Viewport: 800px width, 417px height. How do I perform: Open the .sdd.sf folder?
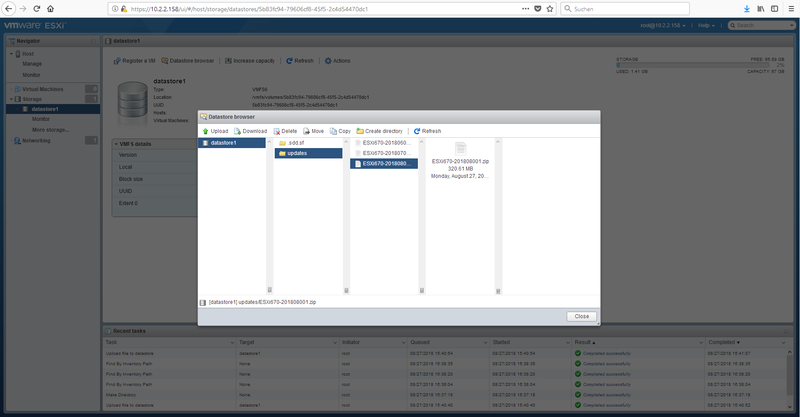tap(308, 143)
